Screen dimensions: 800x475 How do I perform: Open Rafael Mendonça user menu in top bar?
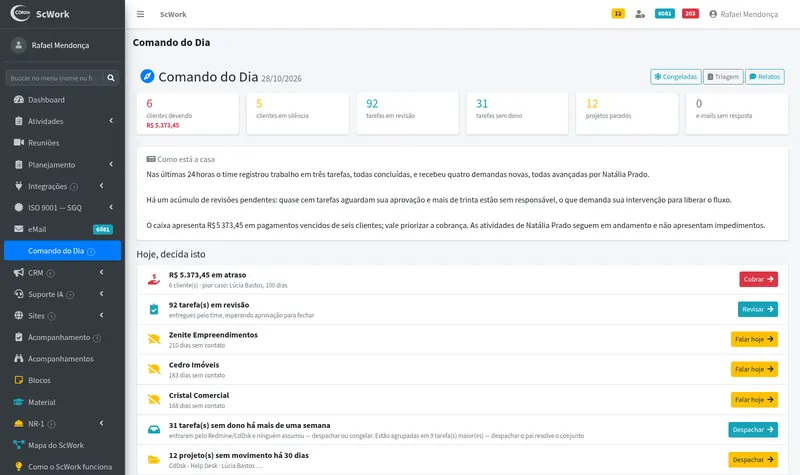coord(743,14)
